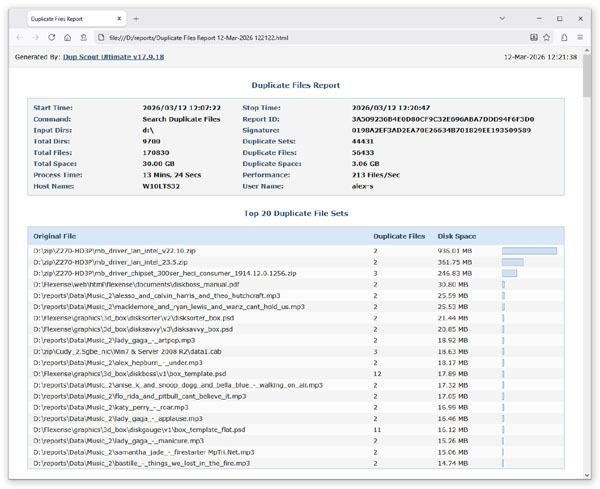Select the walking_on_air.mp3 file path

pyautogui.click(x=178, y=385)
